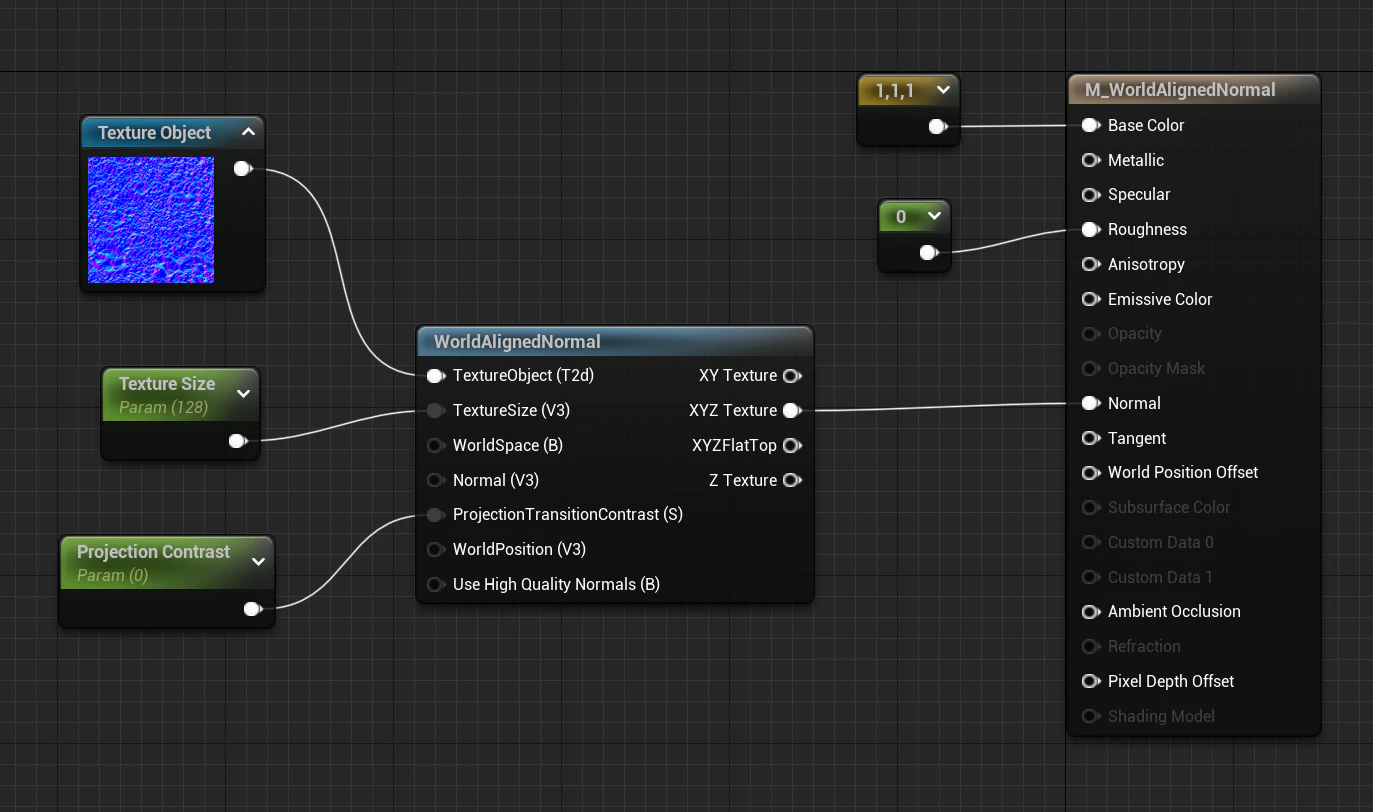
Task: Expand the Projection Contrast node chevron
Action: pyautogui.click(x=258, y=562)
